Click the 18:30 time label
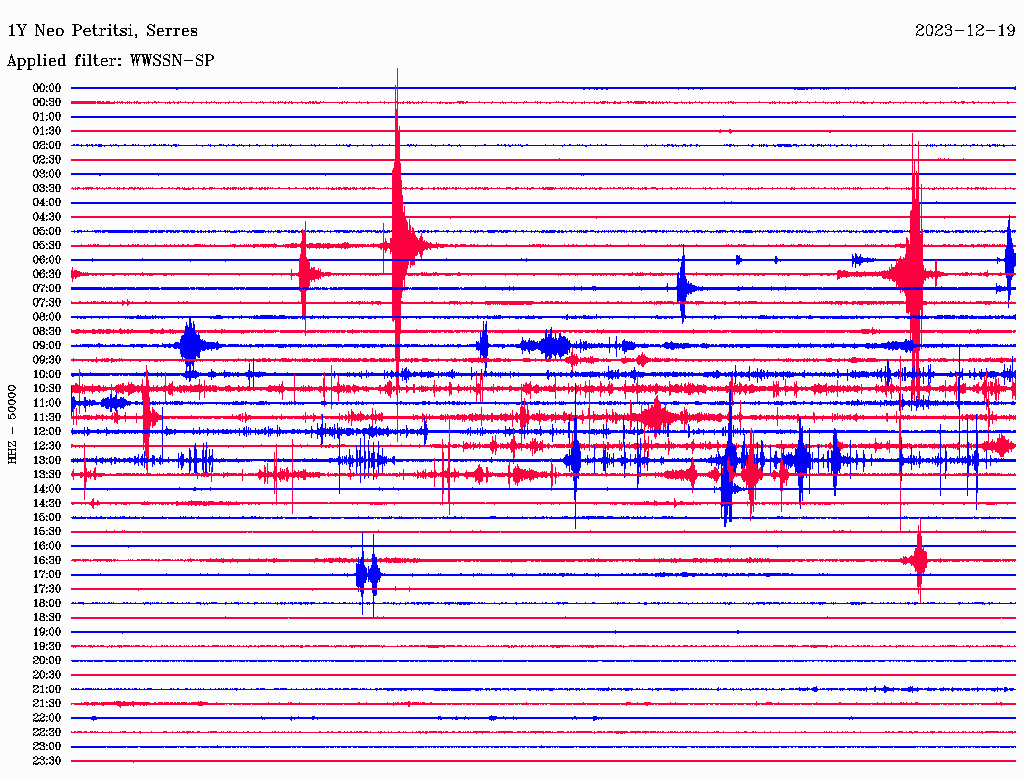This screenshot has width=1024, height=780. [47, 618]
